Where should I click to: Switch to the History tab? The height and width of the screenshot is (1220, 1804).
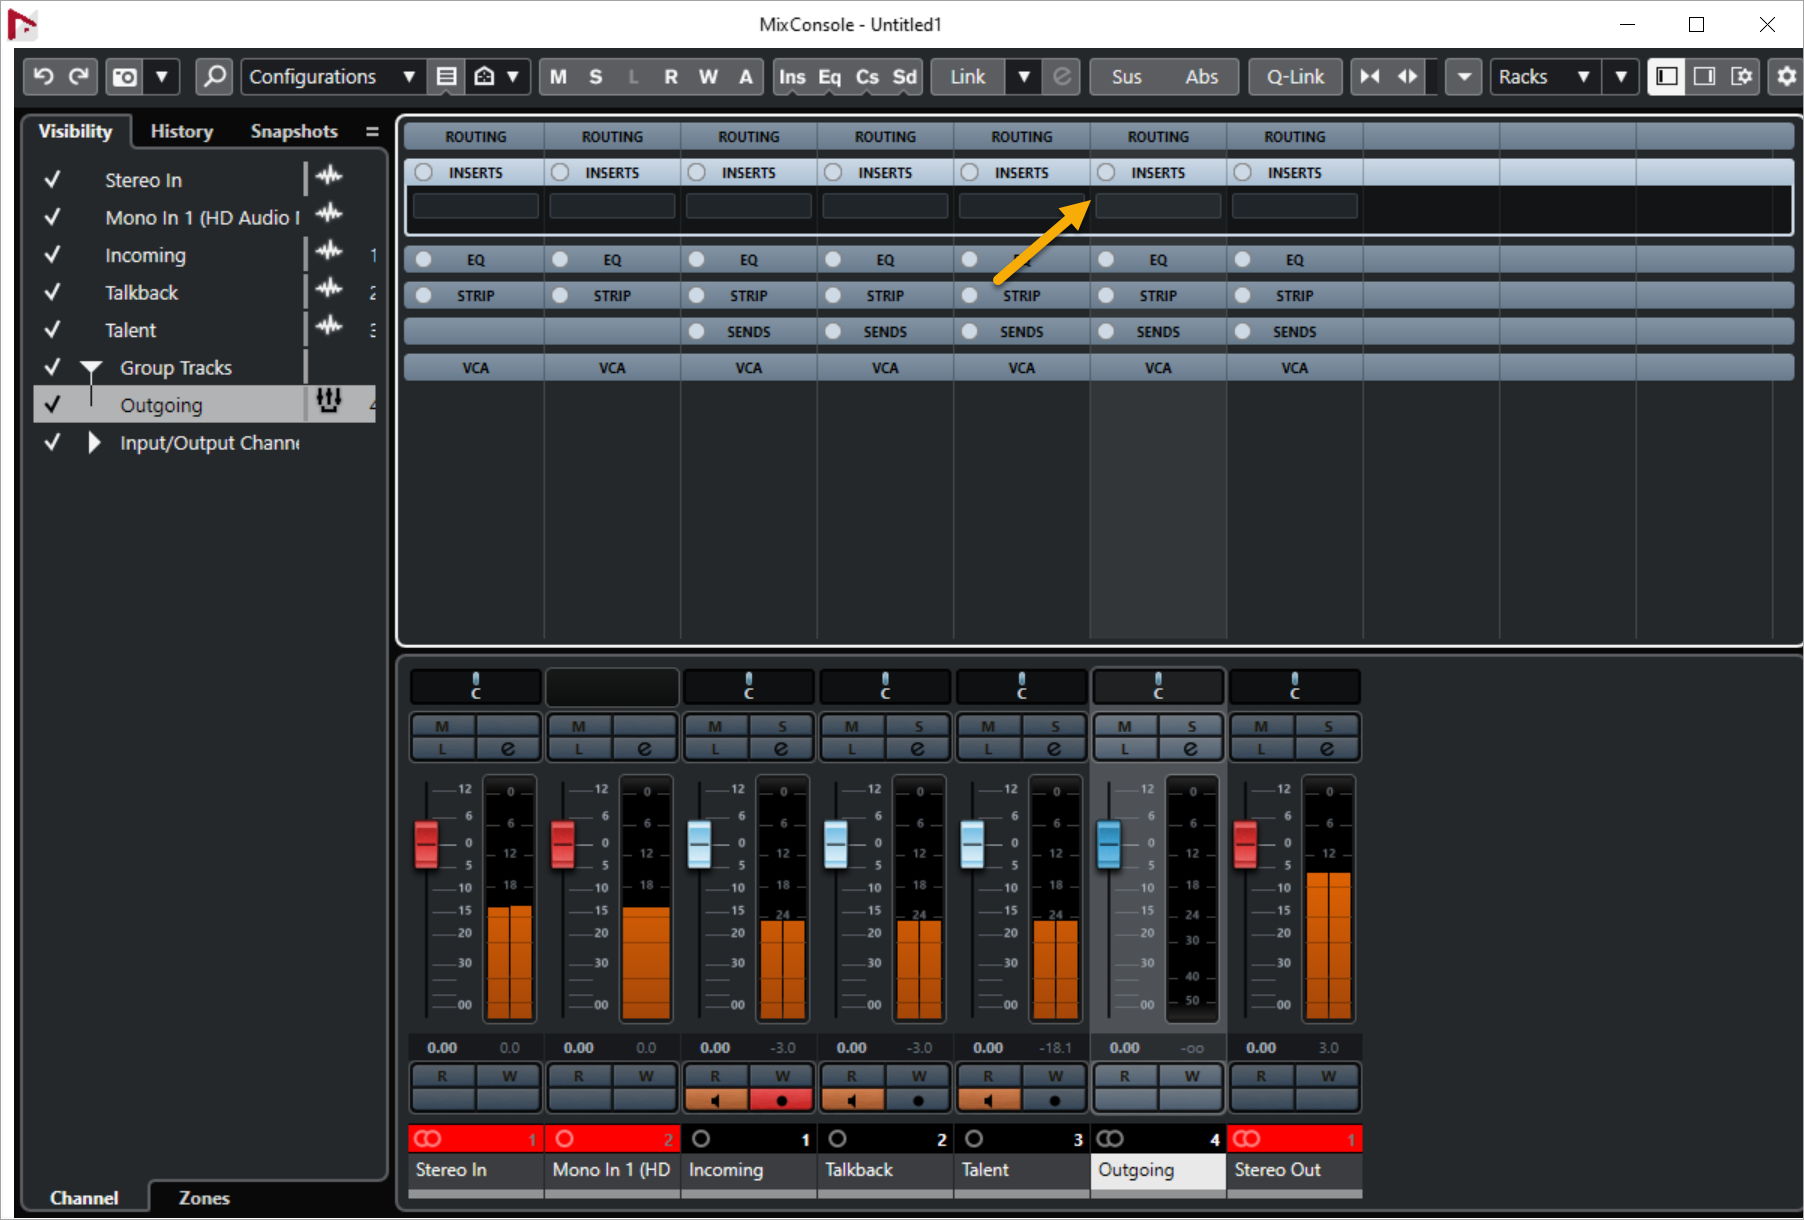coord(181,131)
